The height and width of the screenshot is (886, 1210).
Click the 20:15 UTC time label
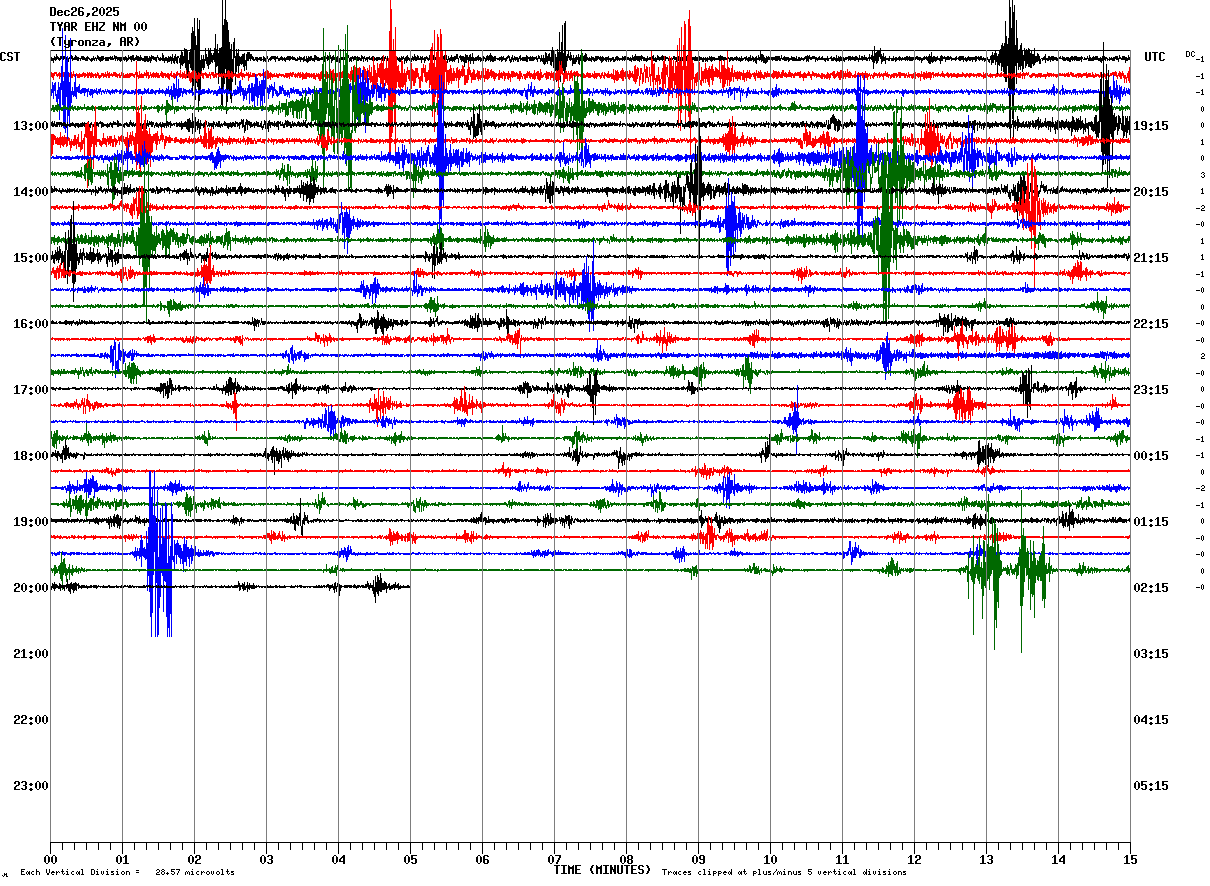point(1151,192)
